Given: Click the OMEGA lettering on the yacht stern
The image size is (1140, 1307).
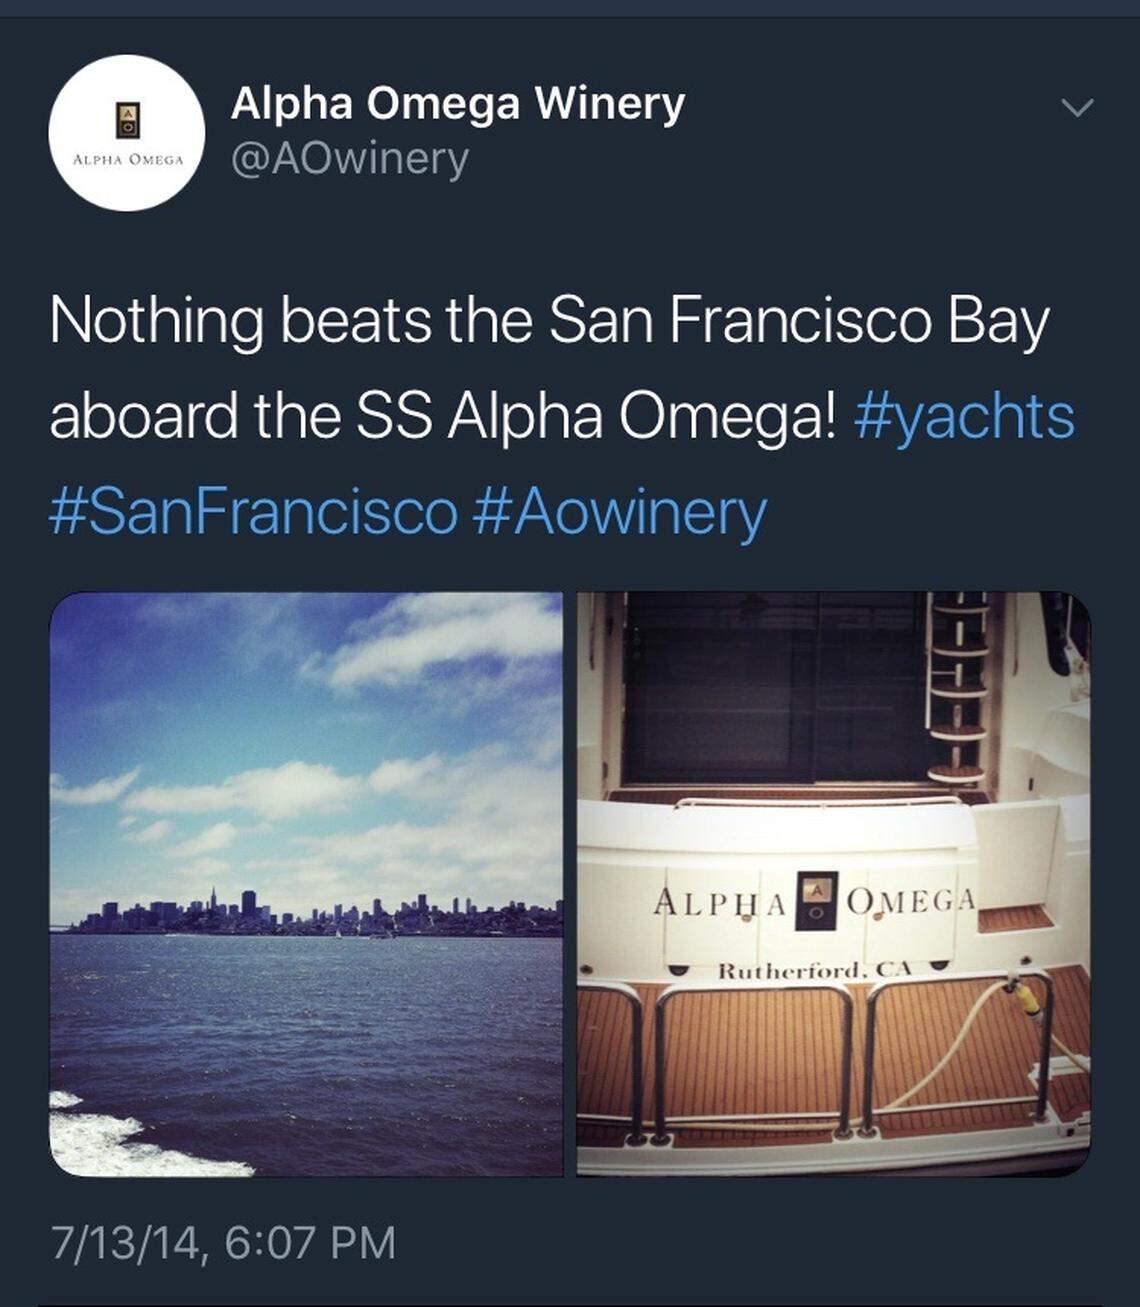Looking at the screenshot, I should tap(910, 900).
